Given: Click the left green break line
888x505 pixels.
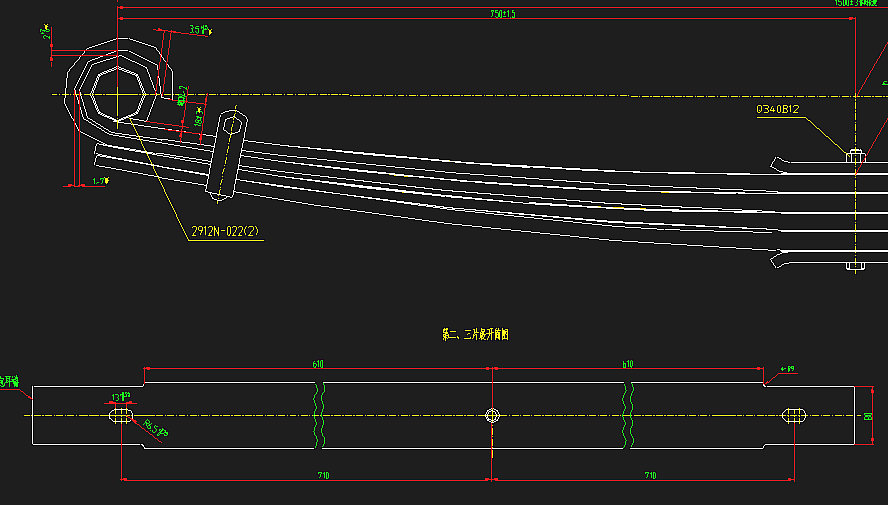Looking at the screenshot, I should click(318, 413).
